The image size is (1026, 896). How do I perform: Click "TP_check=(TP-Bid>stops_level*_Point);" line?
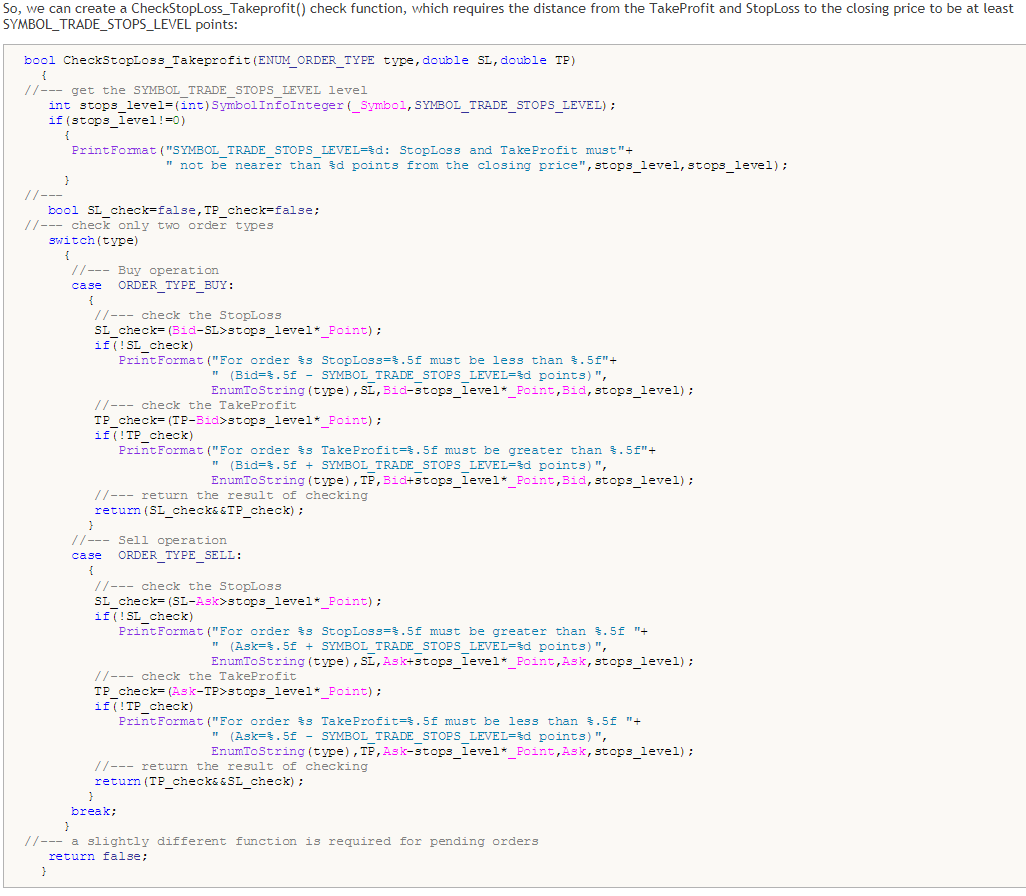point(238,420)
